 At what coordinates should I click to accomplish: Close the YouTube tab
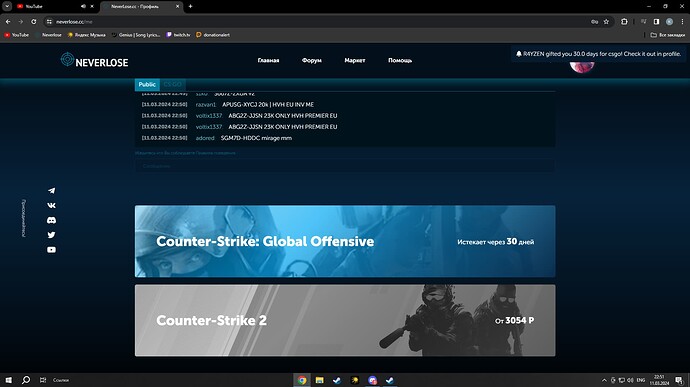[x=92, y=7]
